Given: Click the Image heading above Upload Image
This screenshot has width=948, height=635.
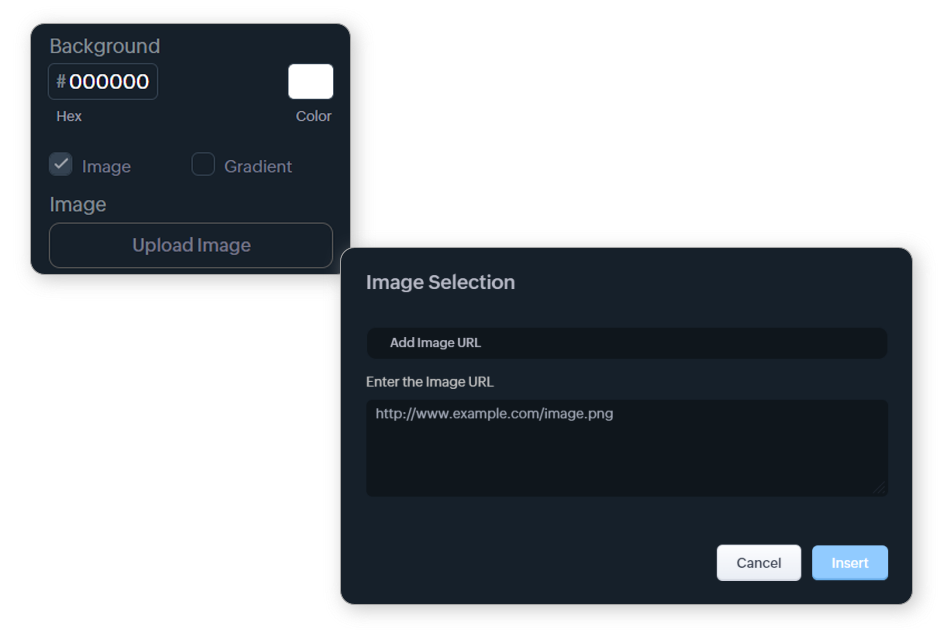Looking at the screenshot, I should pyautogui.click(x=78, y=204).
